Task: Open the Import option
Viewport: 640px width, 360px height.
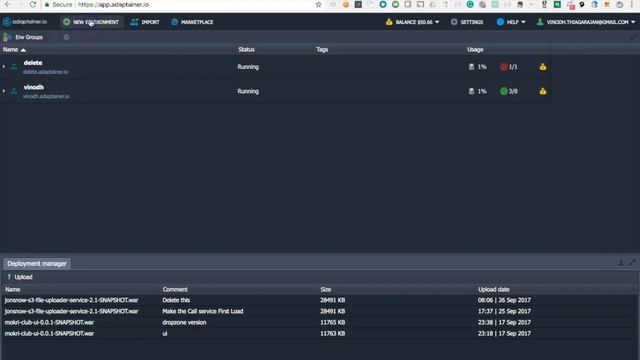Action: 145,22
